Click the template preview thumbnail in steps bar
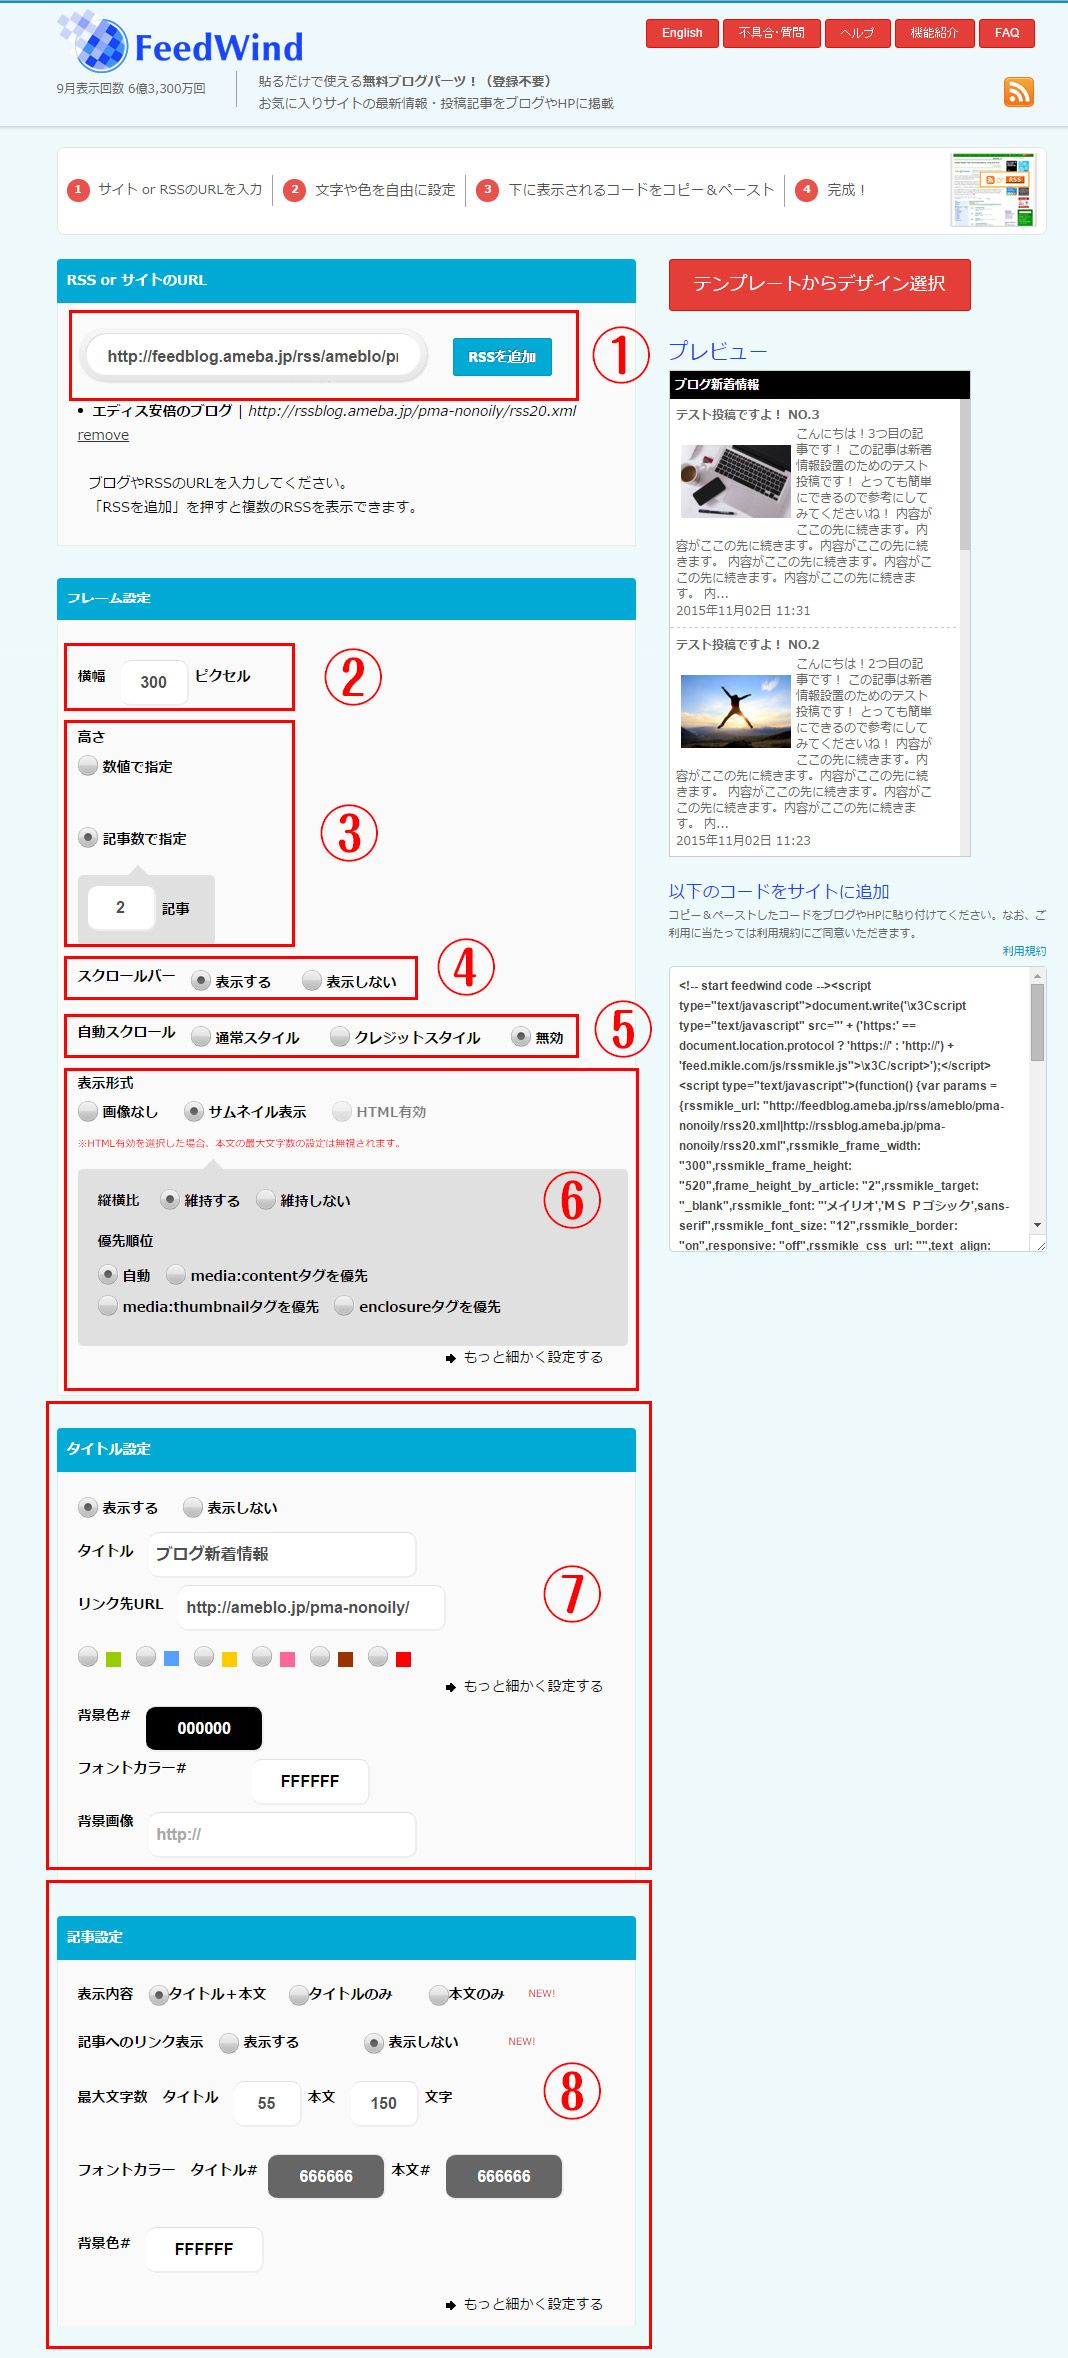Viewport: 1068px width, 2358px height. 993,190
